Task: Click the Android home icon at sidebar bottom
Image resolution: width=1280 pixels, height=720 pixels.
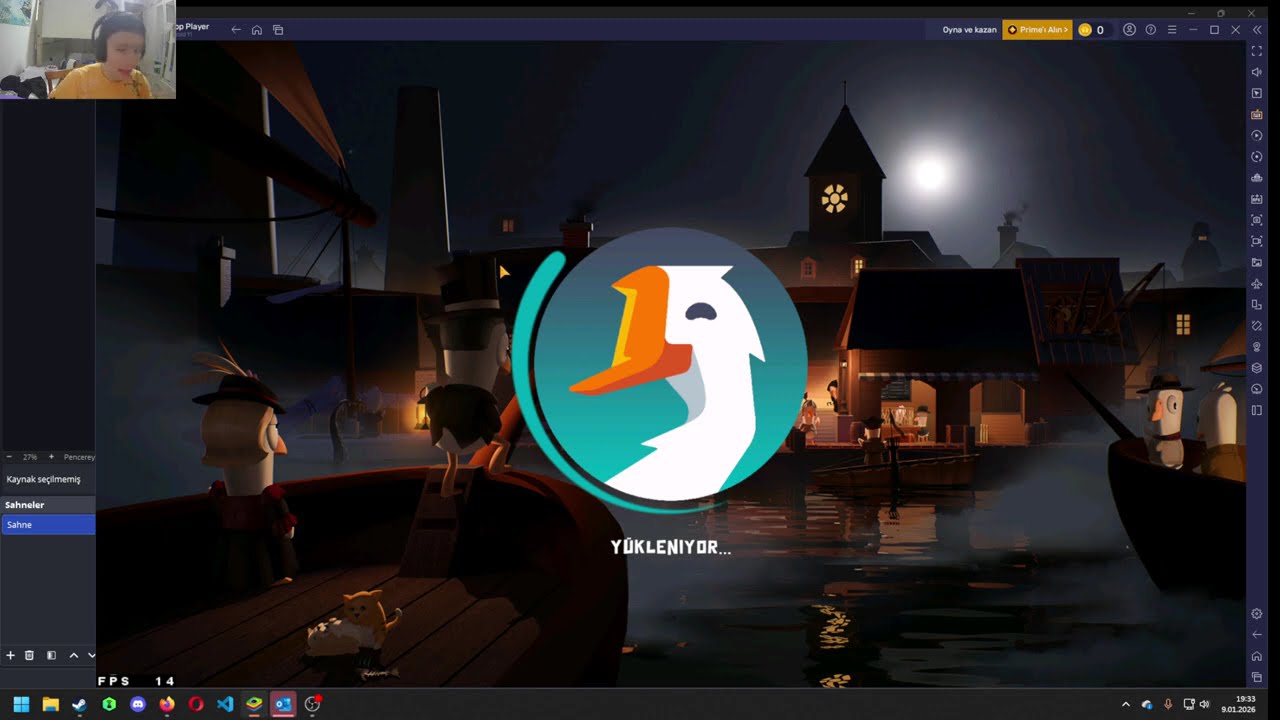Action: tap(1257, 656)
